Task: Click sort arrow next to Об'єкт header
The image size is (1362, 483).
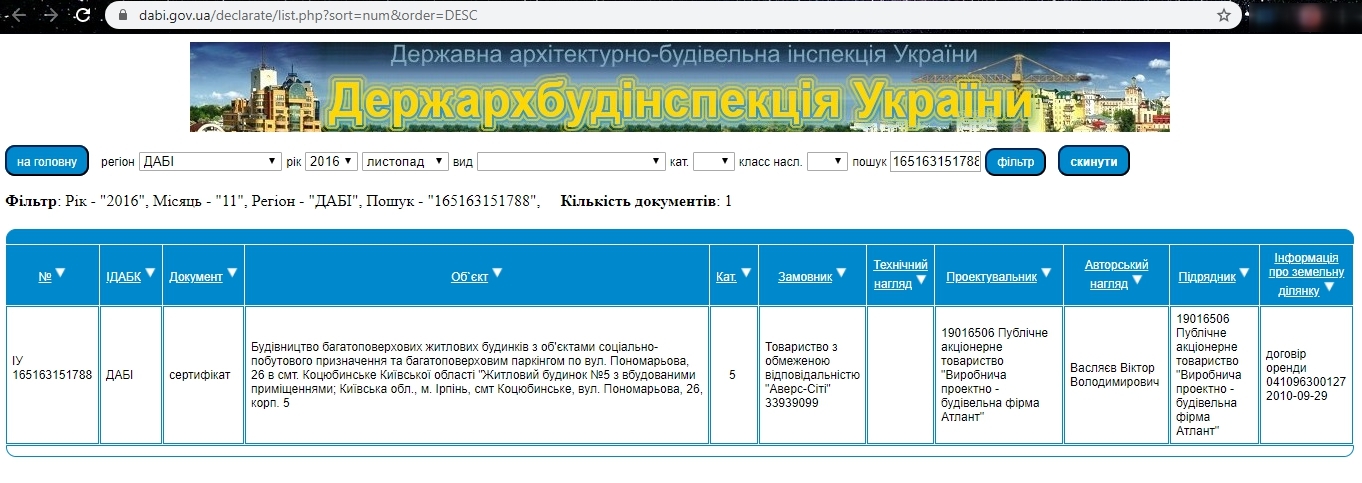Action: pos(497,272)
